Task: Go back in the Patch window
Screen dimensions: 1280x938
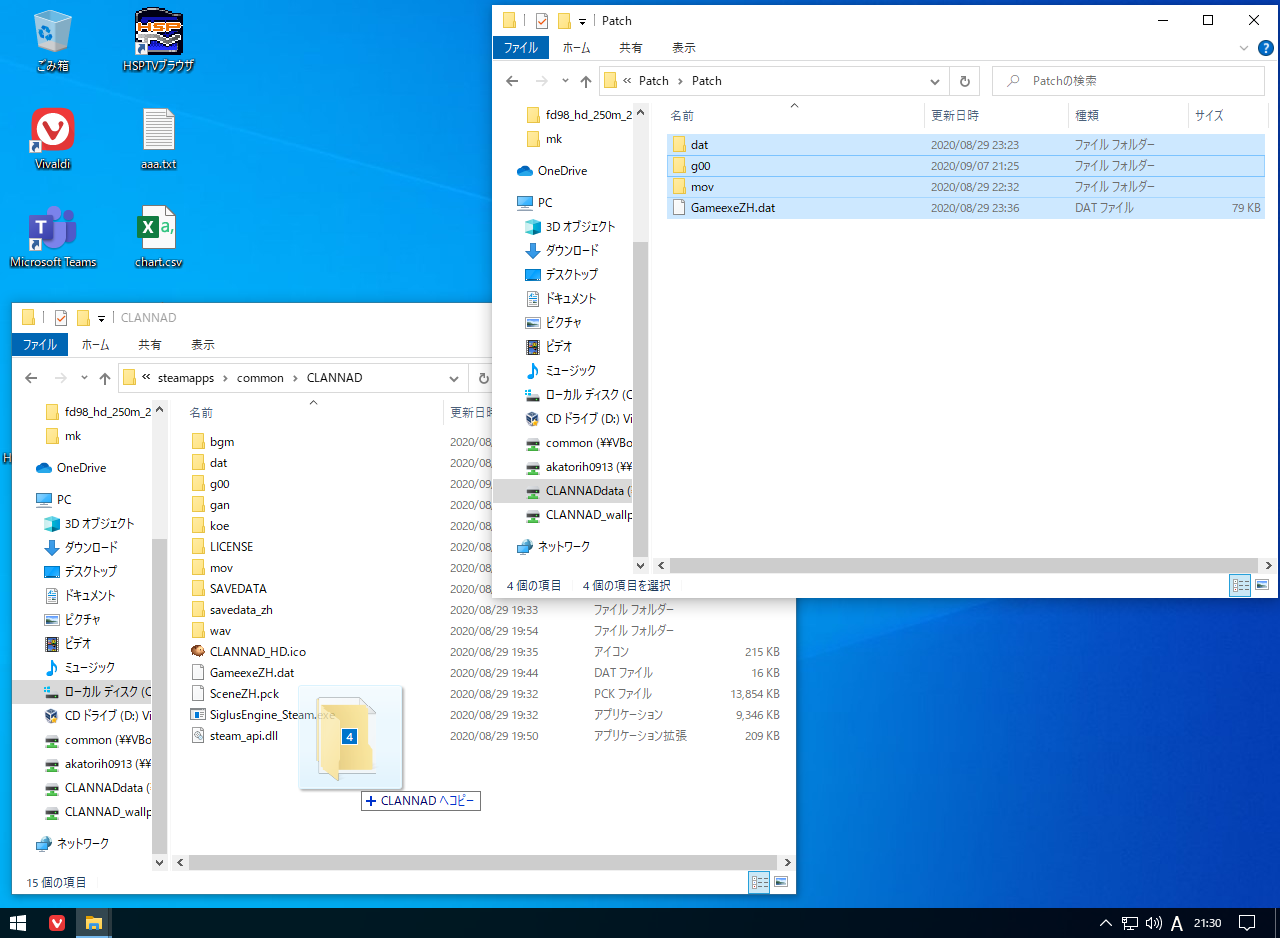Action: point(512,81)
